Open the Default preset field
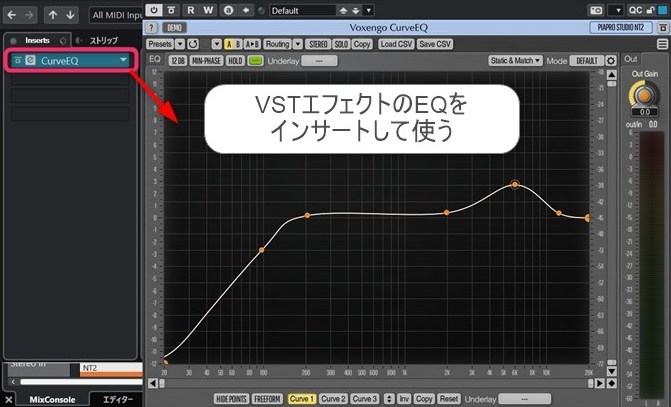The image size is (671, 407). 303,10
